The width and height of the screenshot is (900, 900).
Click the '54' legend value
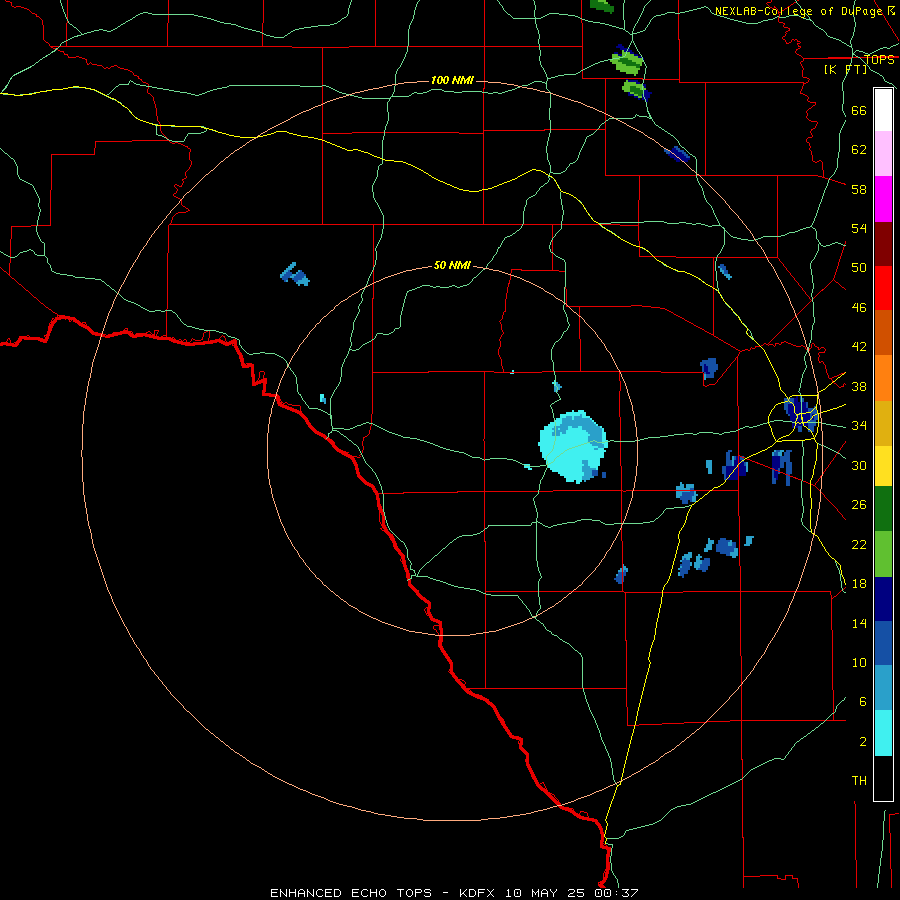coord(859,228)
